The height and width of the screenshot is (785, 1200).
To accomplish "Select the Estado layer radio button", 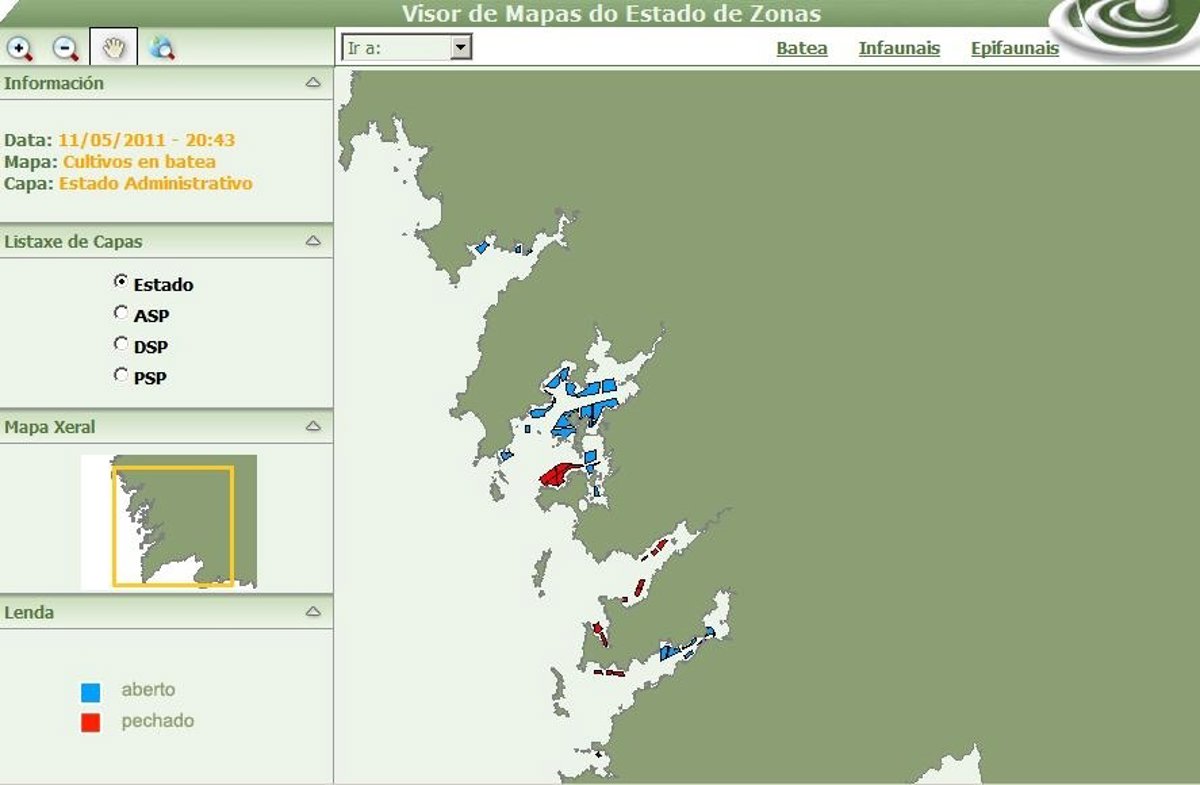I will tap(122, 283).
